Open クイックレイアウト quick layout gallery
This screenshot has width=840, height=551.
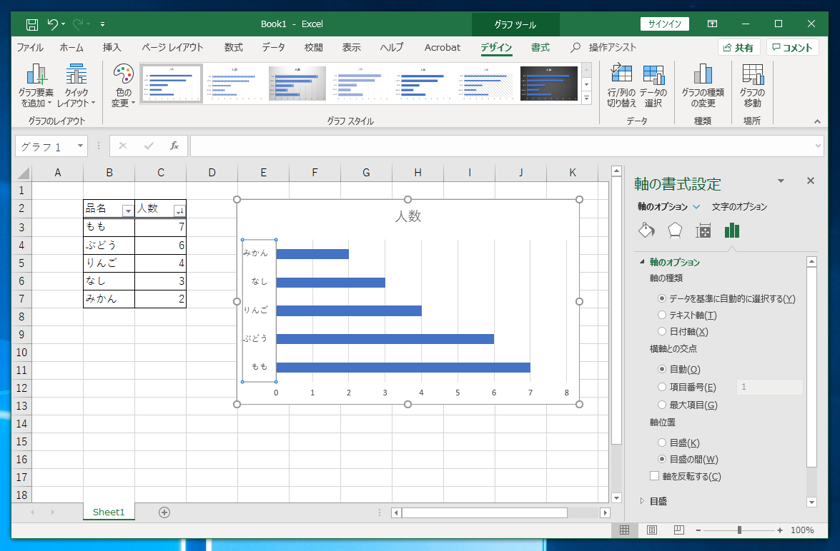tap(76, 85)
